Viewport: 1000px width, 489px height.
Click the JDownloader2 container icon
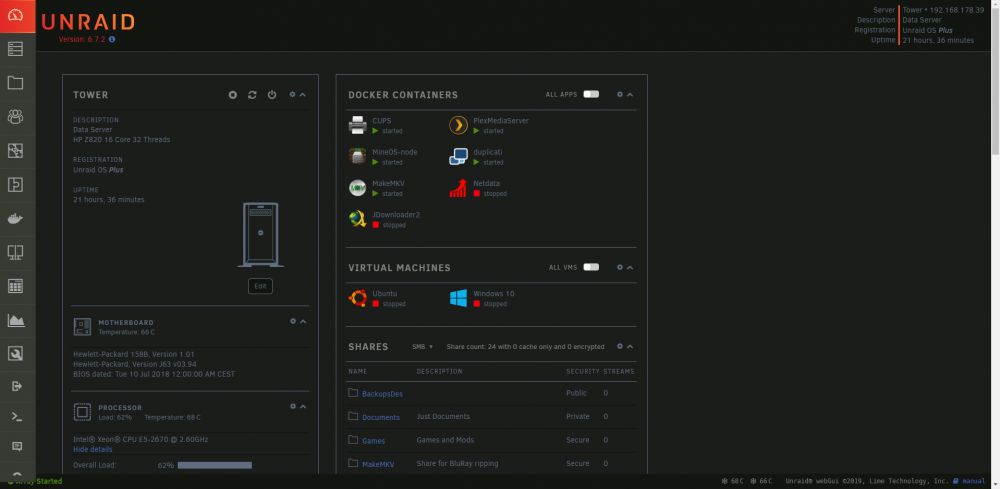click(358, 219)
